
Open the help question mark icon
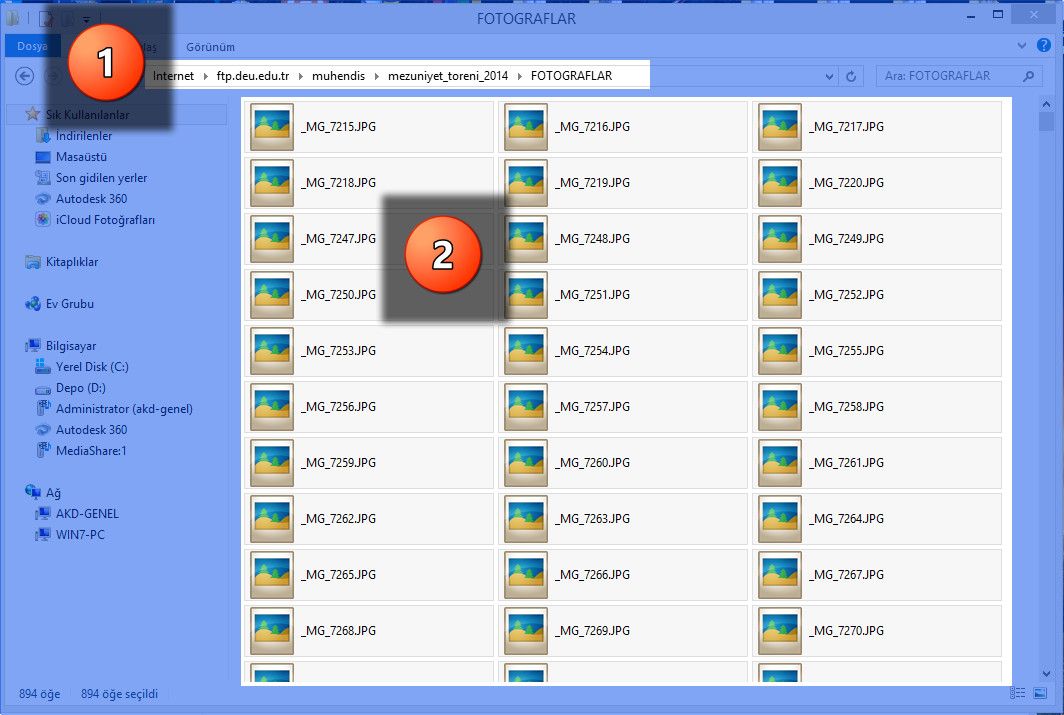coord(1044,45)
